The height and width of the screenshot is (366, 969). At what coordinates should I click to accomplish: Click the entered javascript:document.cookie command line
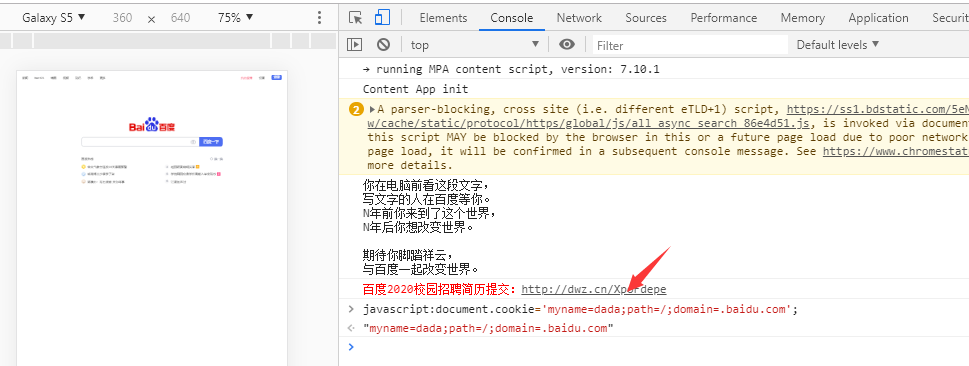(580, 309)
